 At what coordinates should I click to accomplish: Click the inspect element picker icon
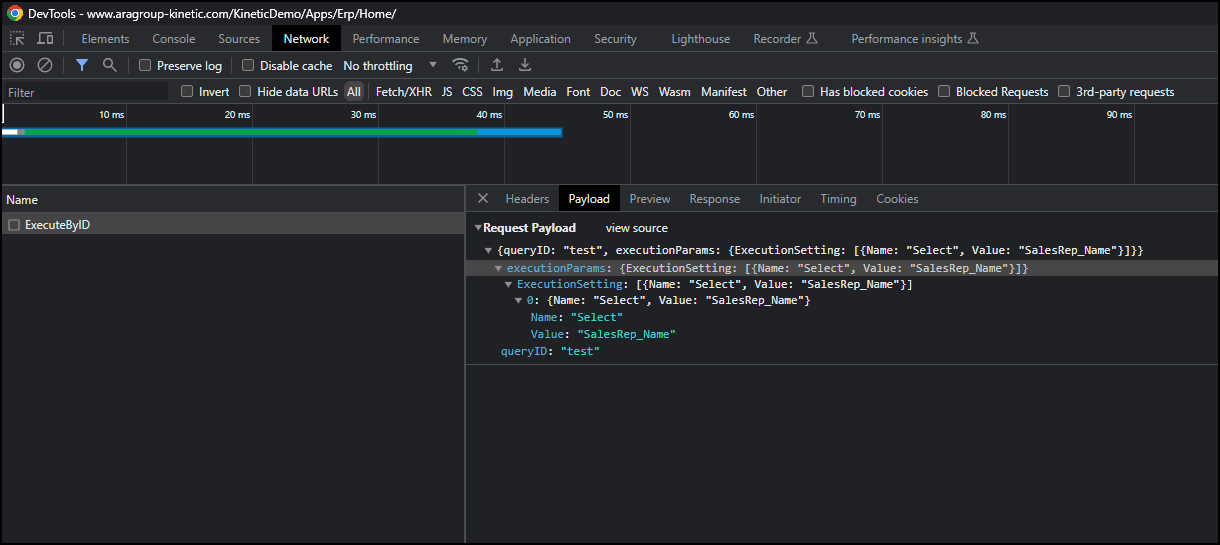17,39
